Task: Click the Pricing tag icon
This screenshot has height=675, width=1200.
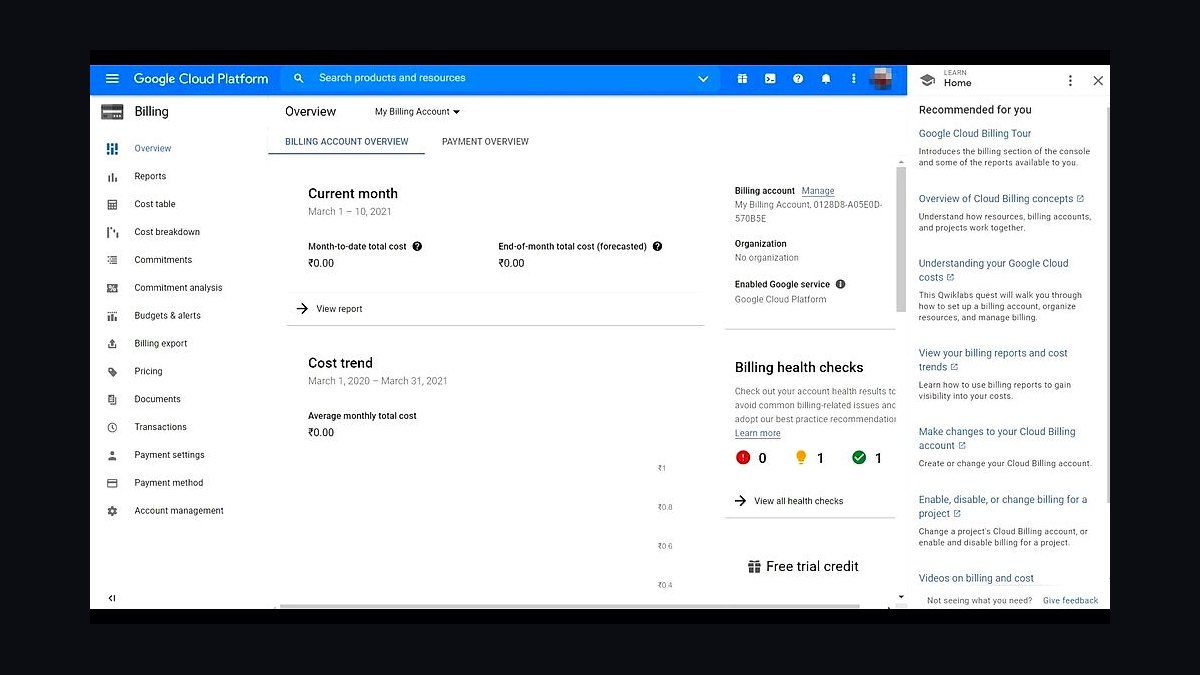Action: [x=112, y=372]
